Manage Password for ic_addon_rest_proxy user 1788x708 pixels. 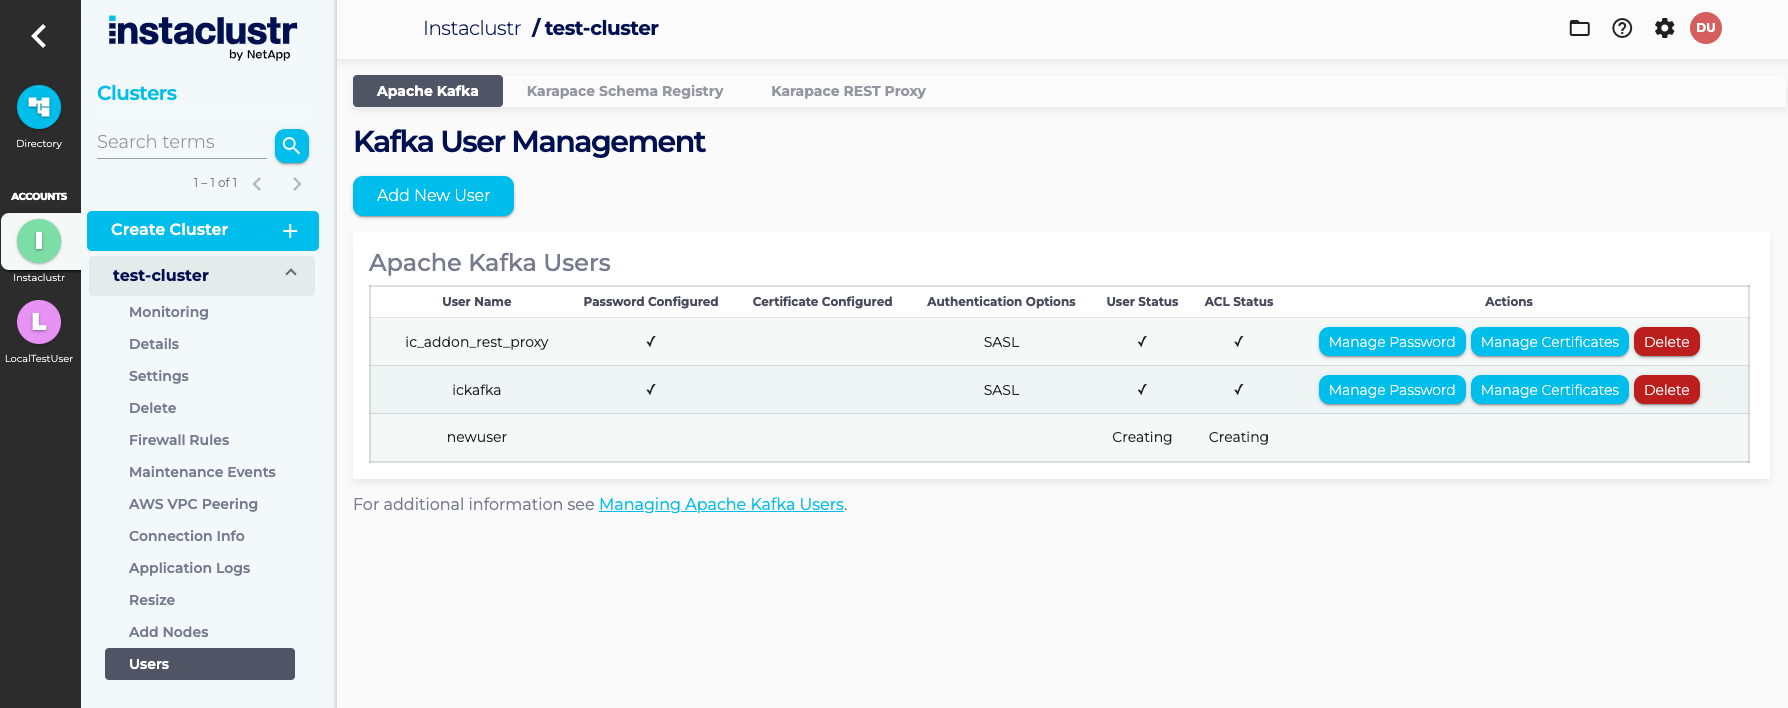point(1391,342)
